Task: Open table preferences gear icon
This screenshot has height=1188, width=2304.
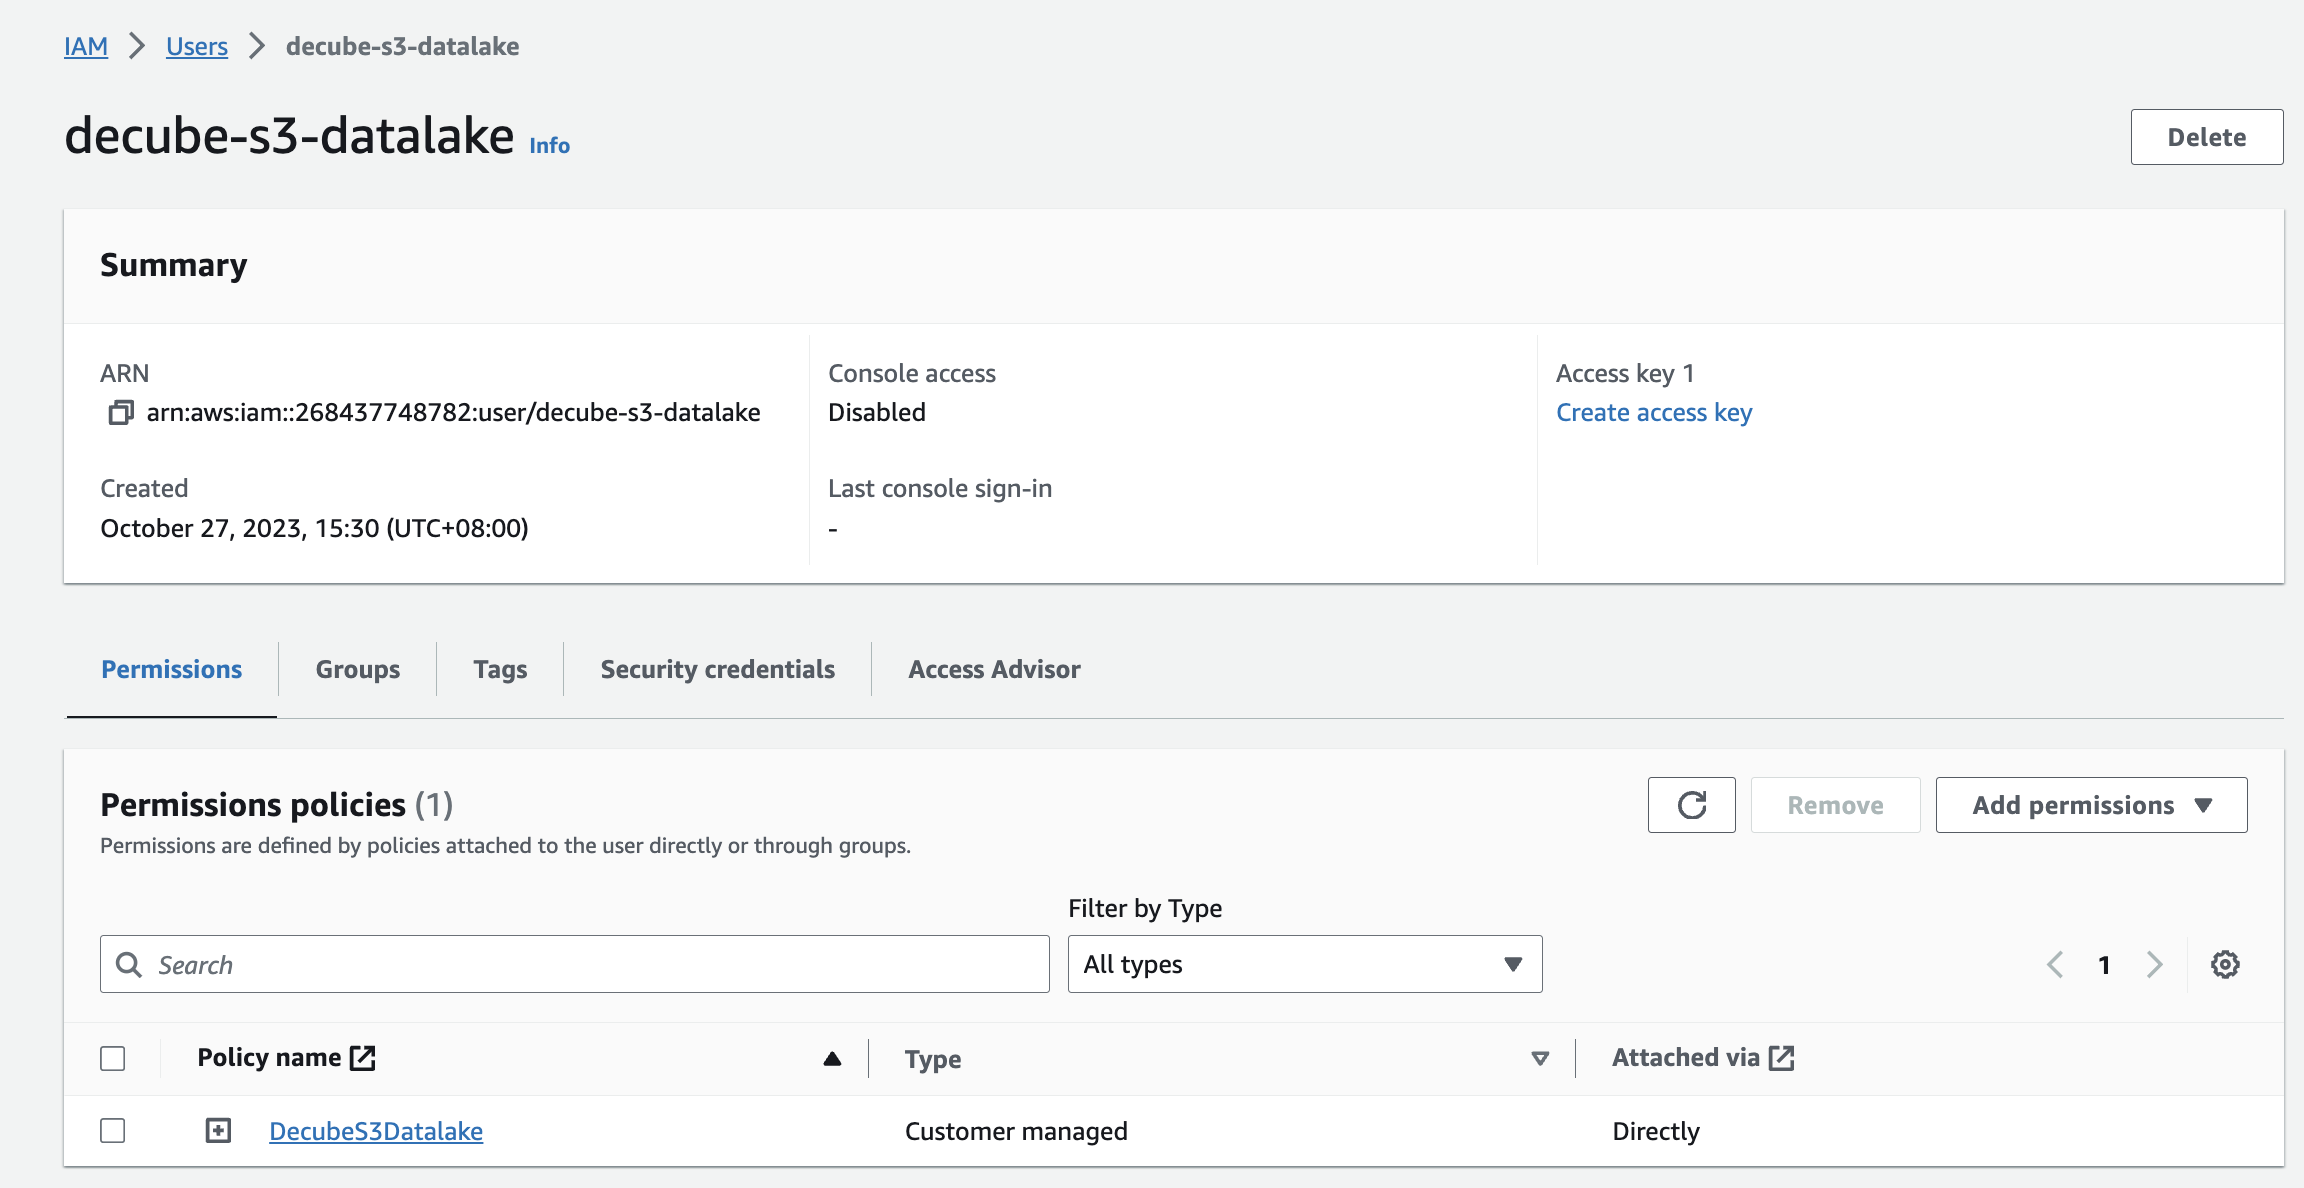Action: point(2225,965)
